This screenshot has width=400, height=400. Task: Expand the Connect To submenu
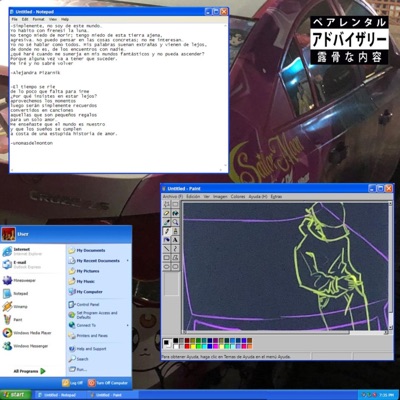pyautogui.click(x=99, y=325)
